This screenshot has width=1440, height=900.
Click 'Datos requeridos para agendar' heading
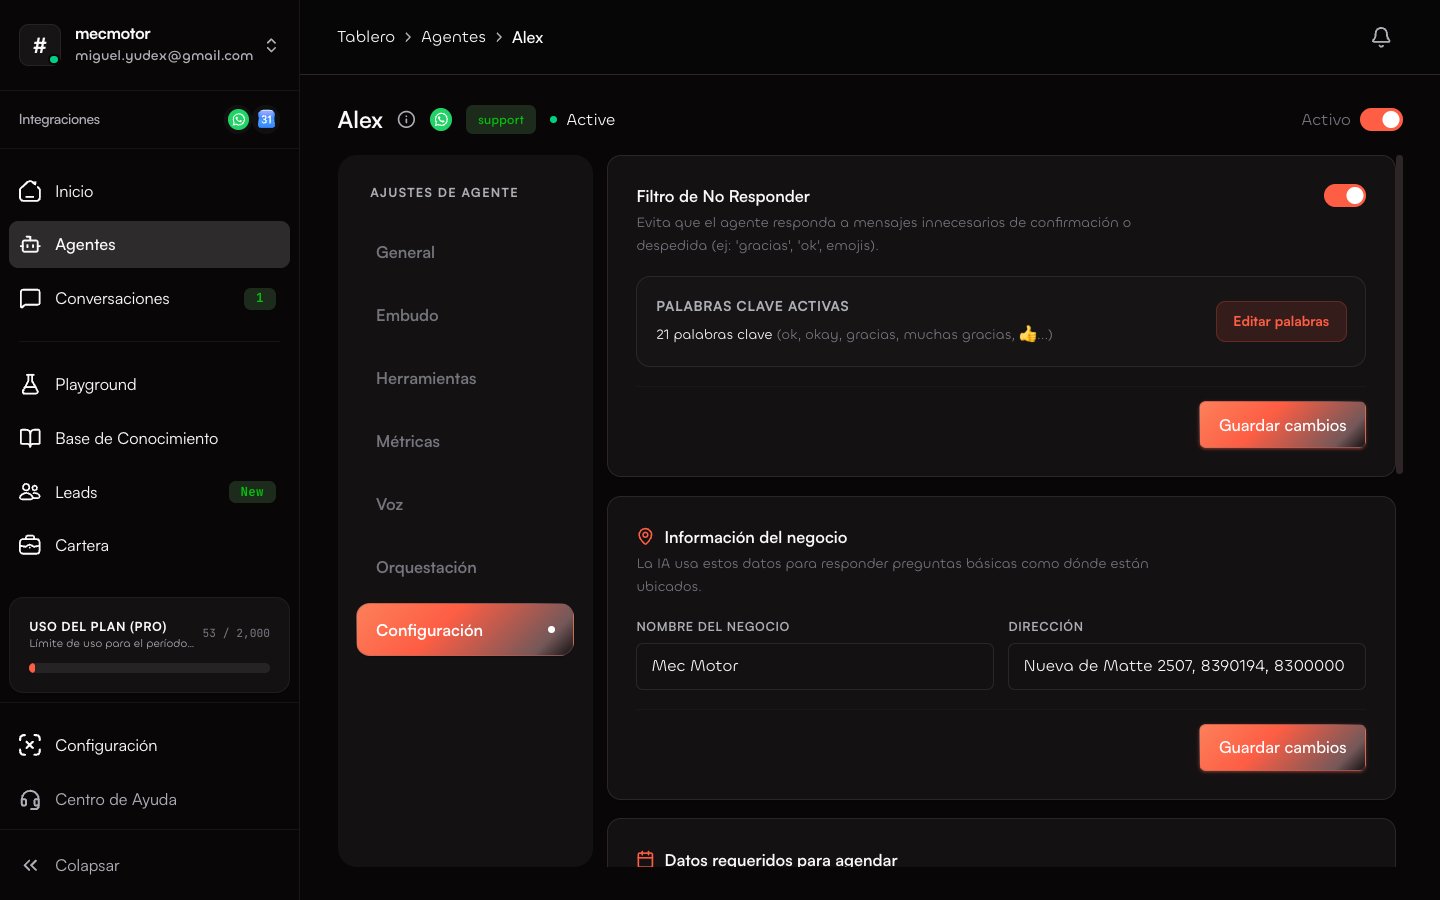781,860
